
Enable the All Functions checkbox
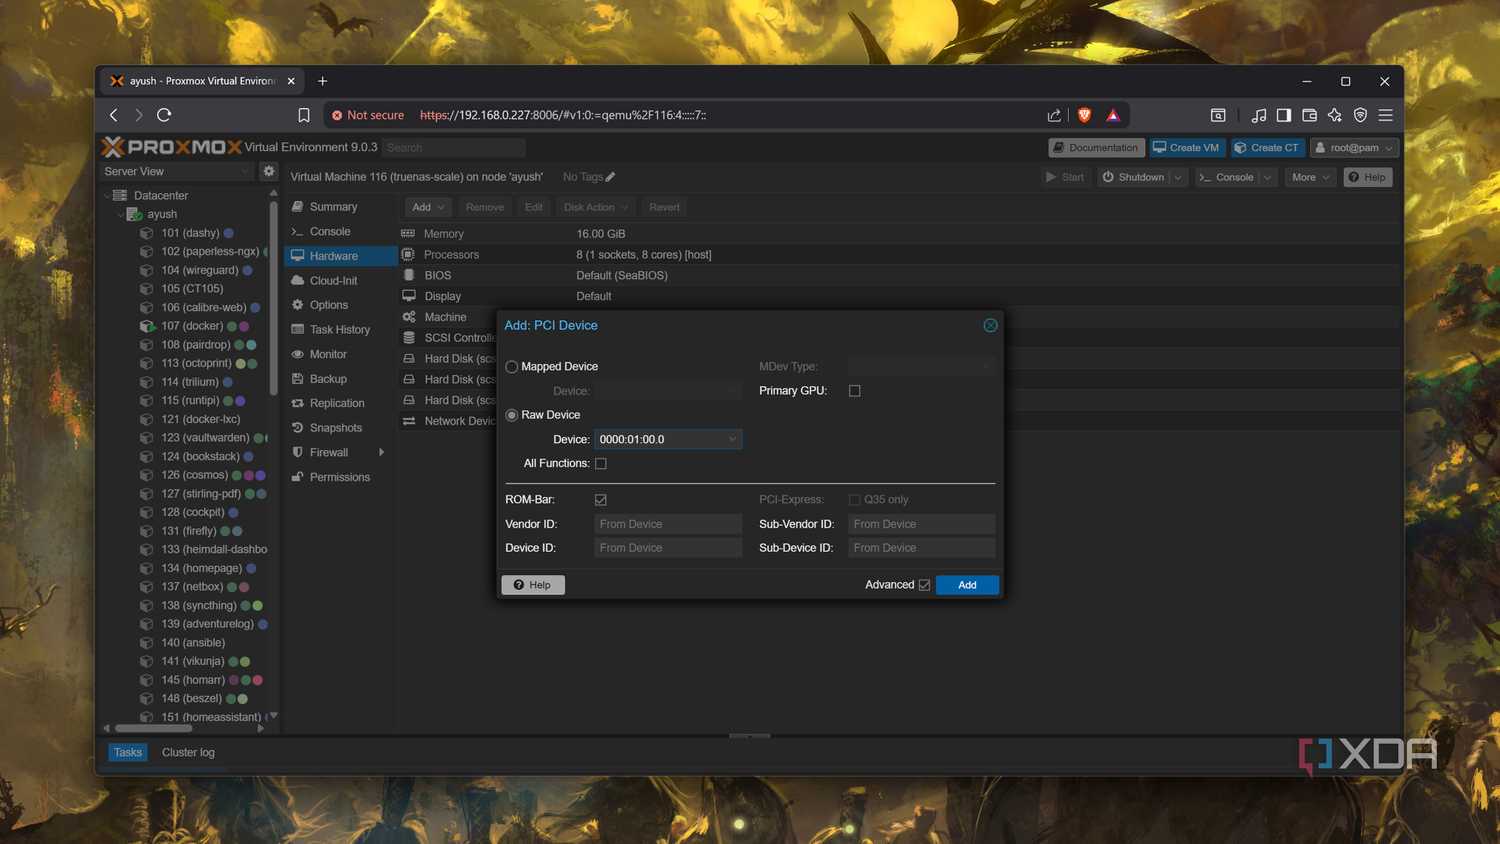coord(601,464)
